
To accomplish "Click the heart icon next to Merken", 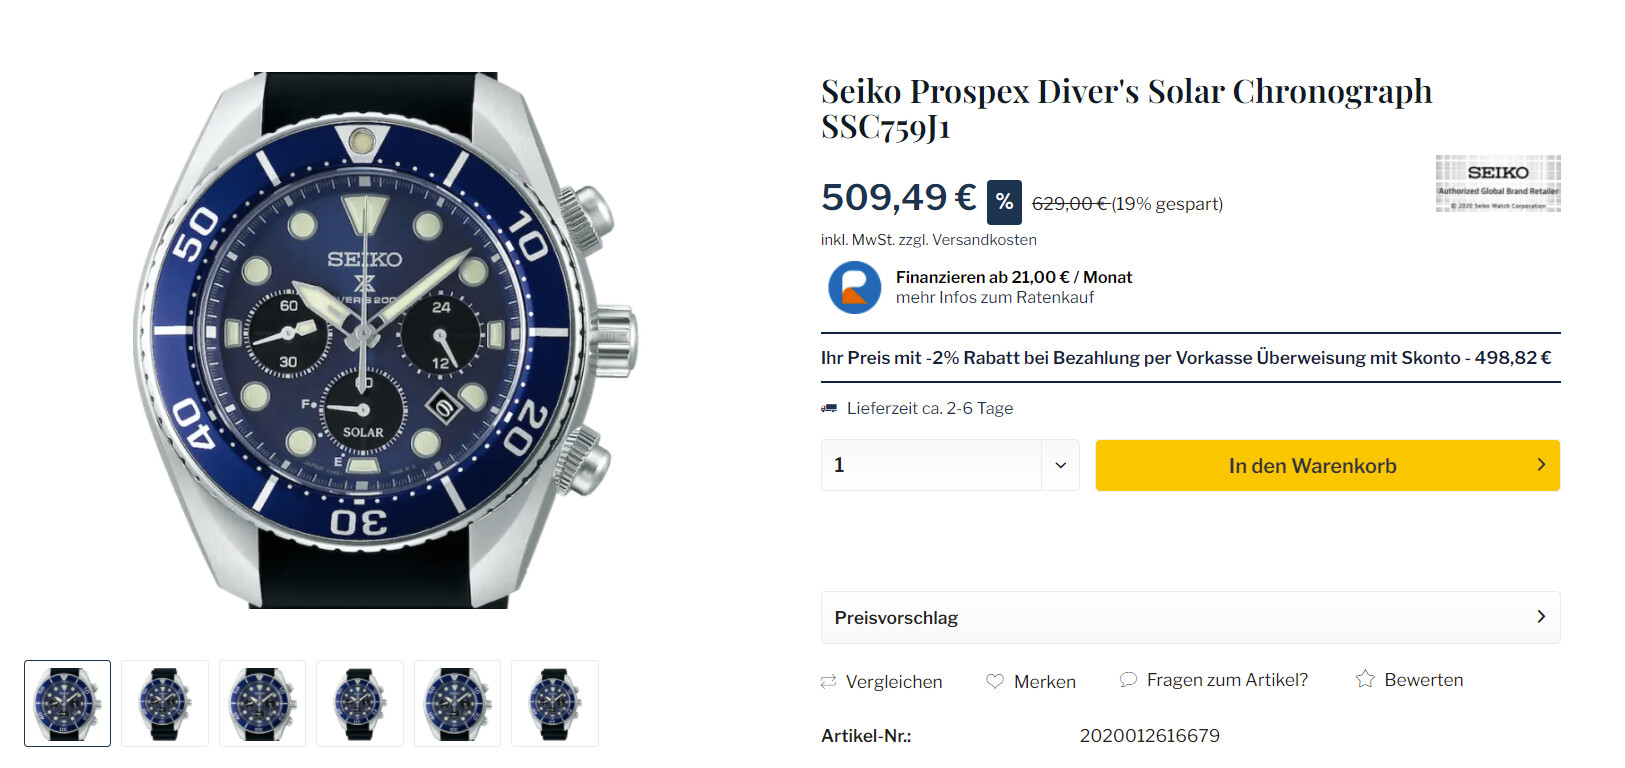I will (995, 681).
